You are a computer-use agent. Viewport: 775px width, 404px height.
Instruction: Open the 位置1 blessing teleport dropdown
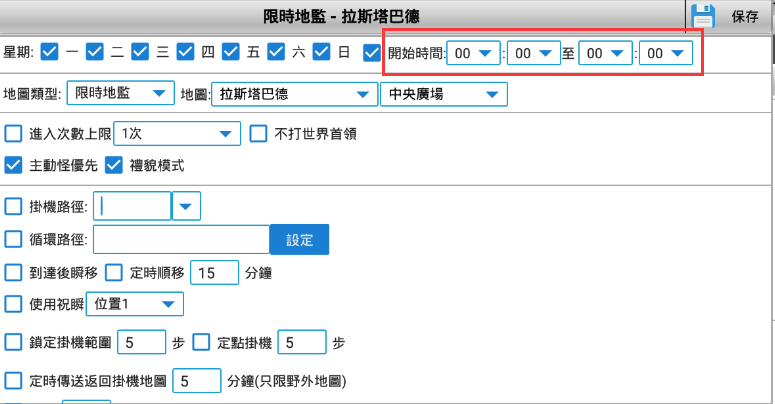pyautogui.click(x=134, y=303)
